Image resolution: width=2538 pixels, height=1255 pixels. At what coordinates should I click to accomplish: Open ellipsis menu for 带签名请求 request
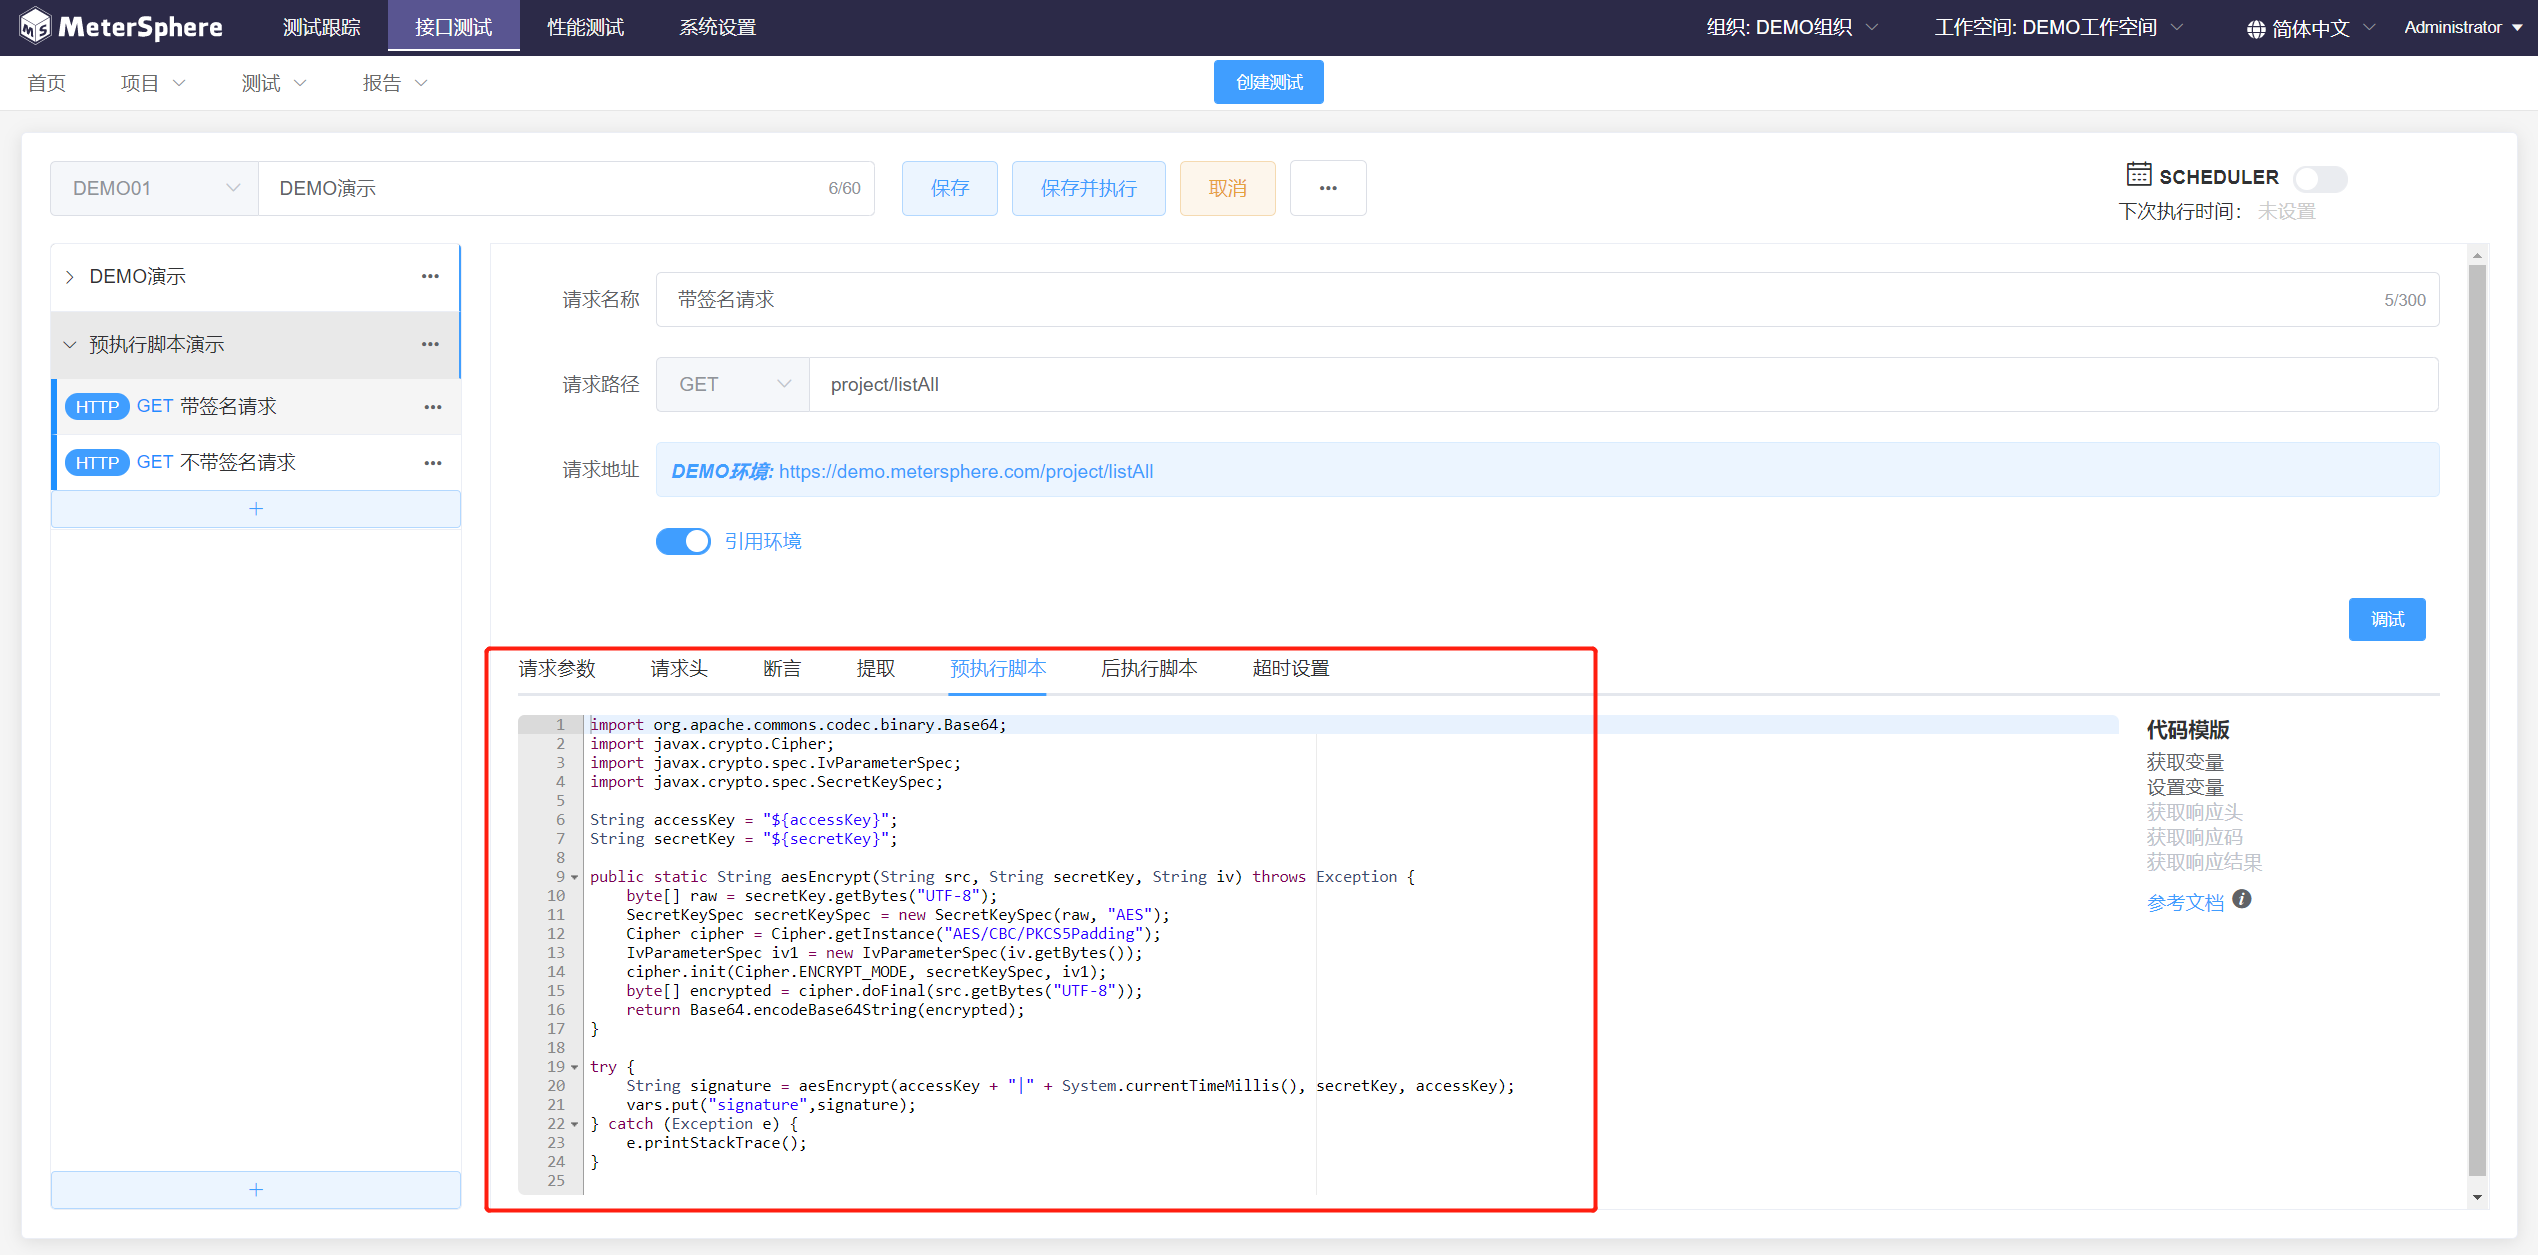tap(433, 407)
